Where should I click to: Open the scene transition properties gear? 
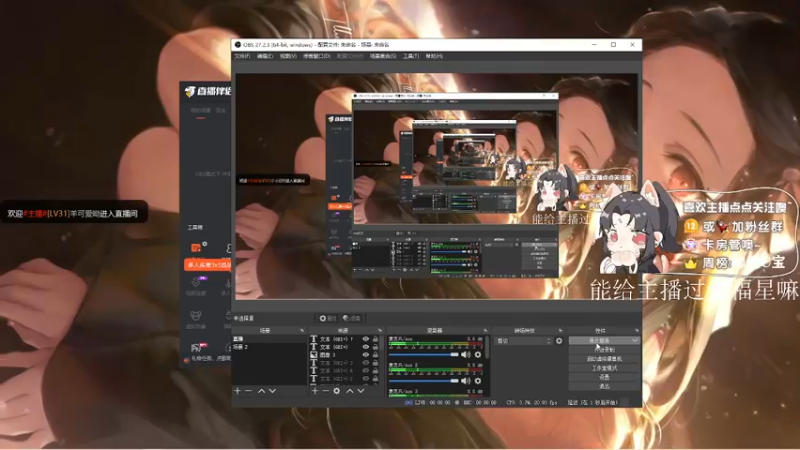559,341
